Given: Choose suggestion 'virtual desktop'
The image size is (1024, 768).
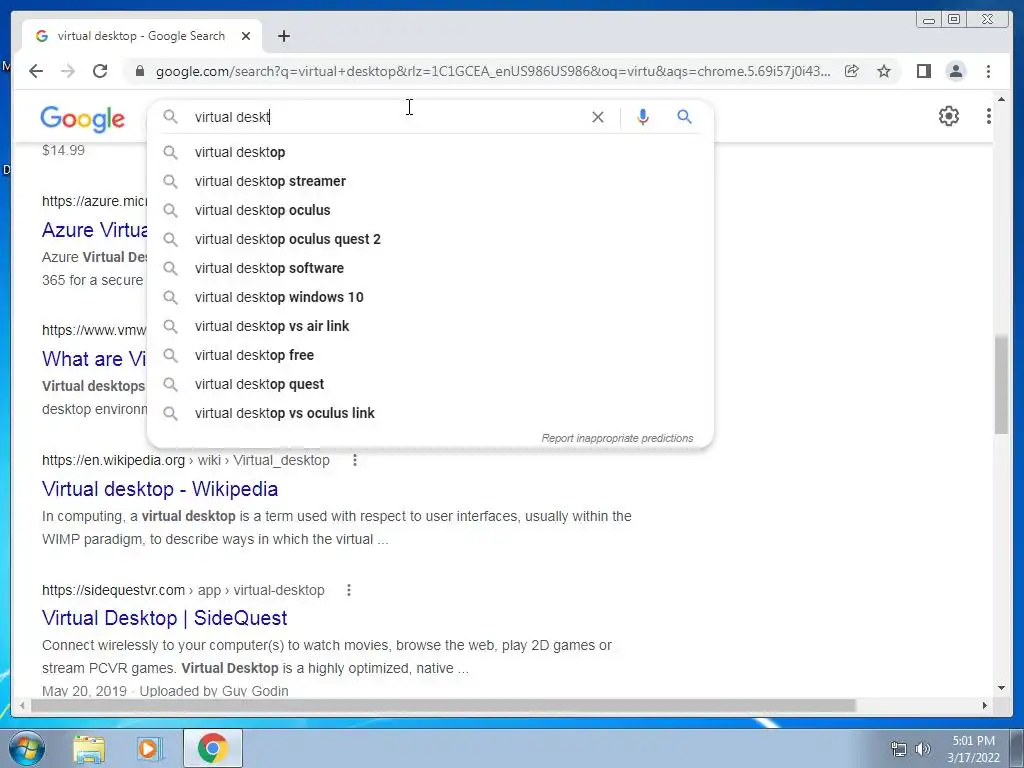Looking at the screenshot, I should pyautogui.click(x=431, y=152).
